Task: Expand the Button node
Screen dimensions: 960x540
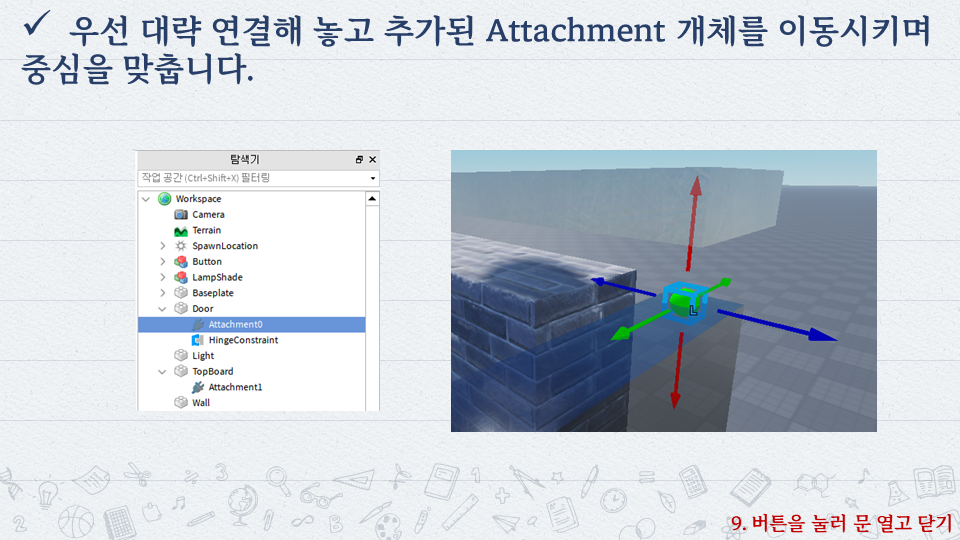Action: (x=163, y=261)
